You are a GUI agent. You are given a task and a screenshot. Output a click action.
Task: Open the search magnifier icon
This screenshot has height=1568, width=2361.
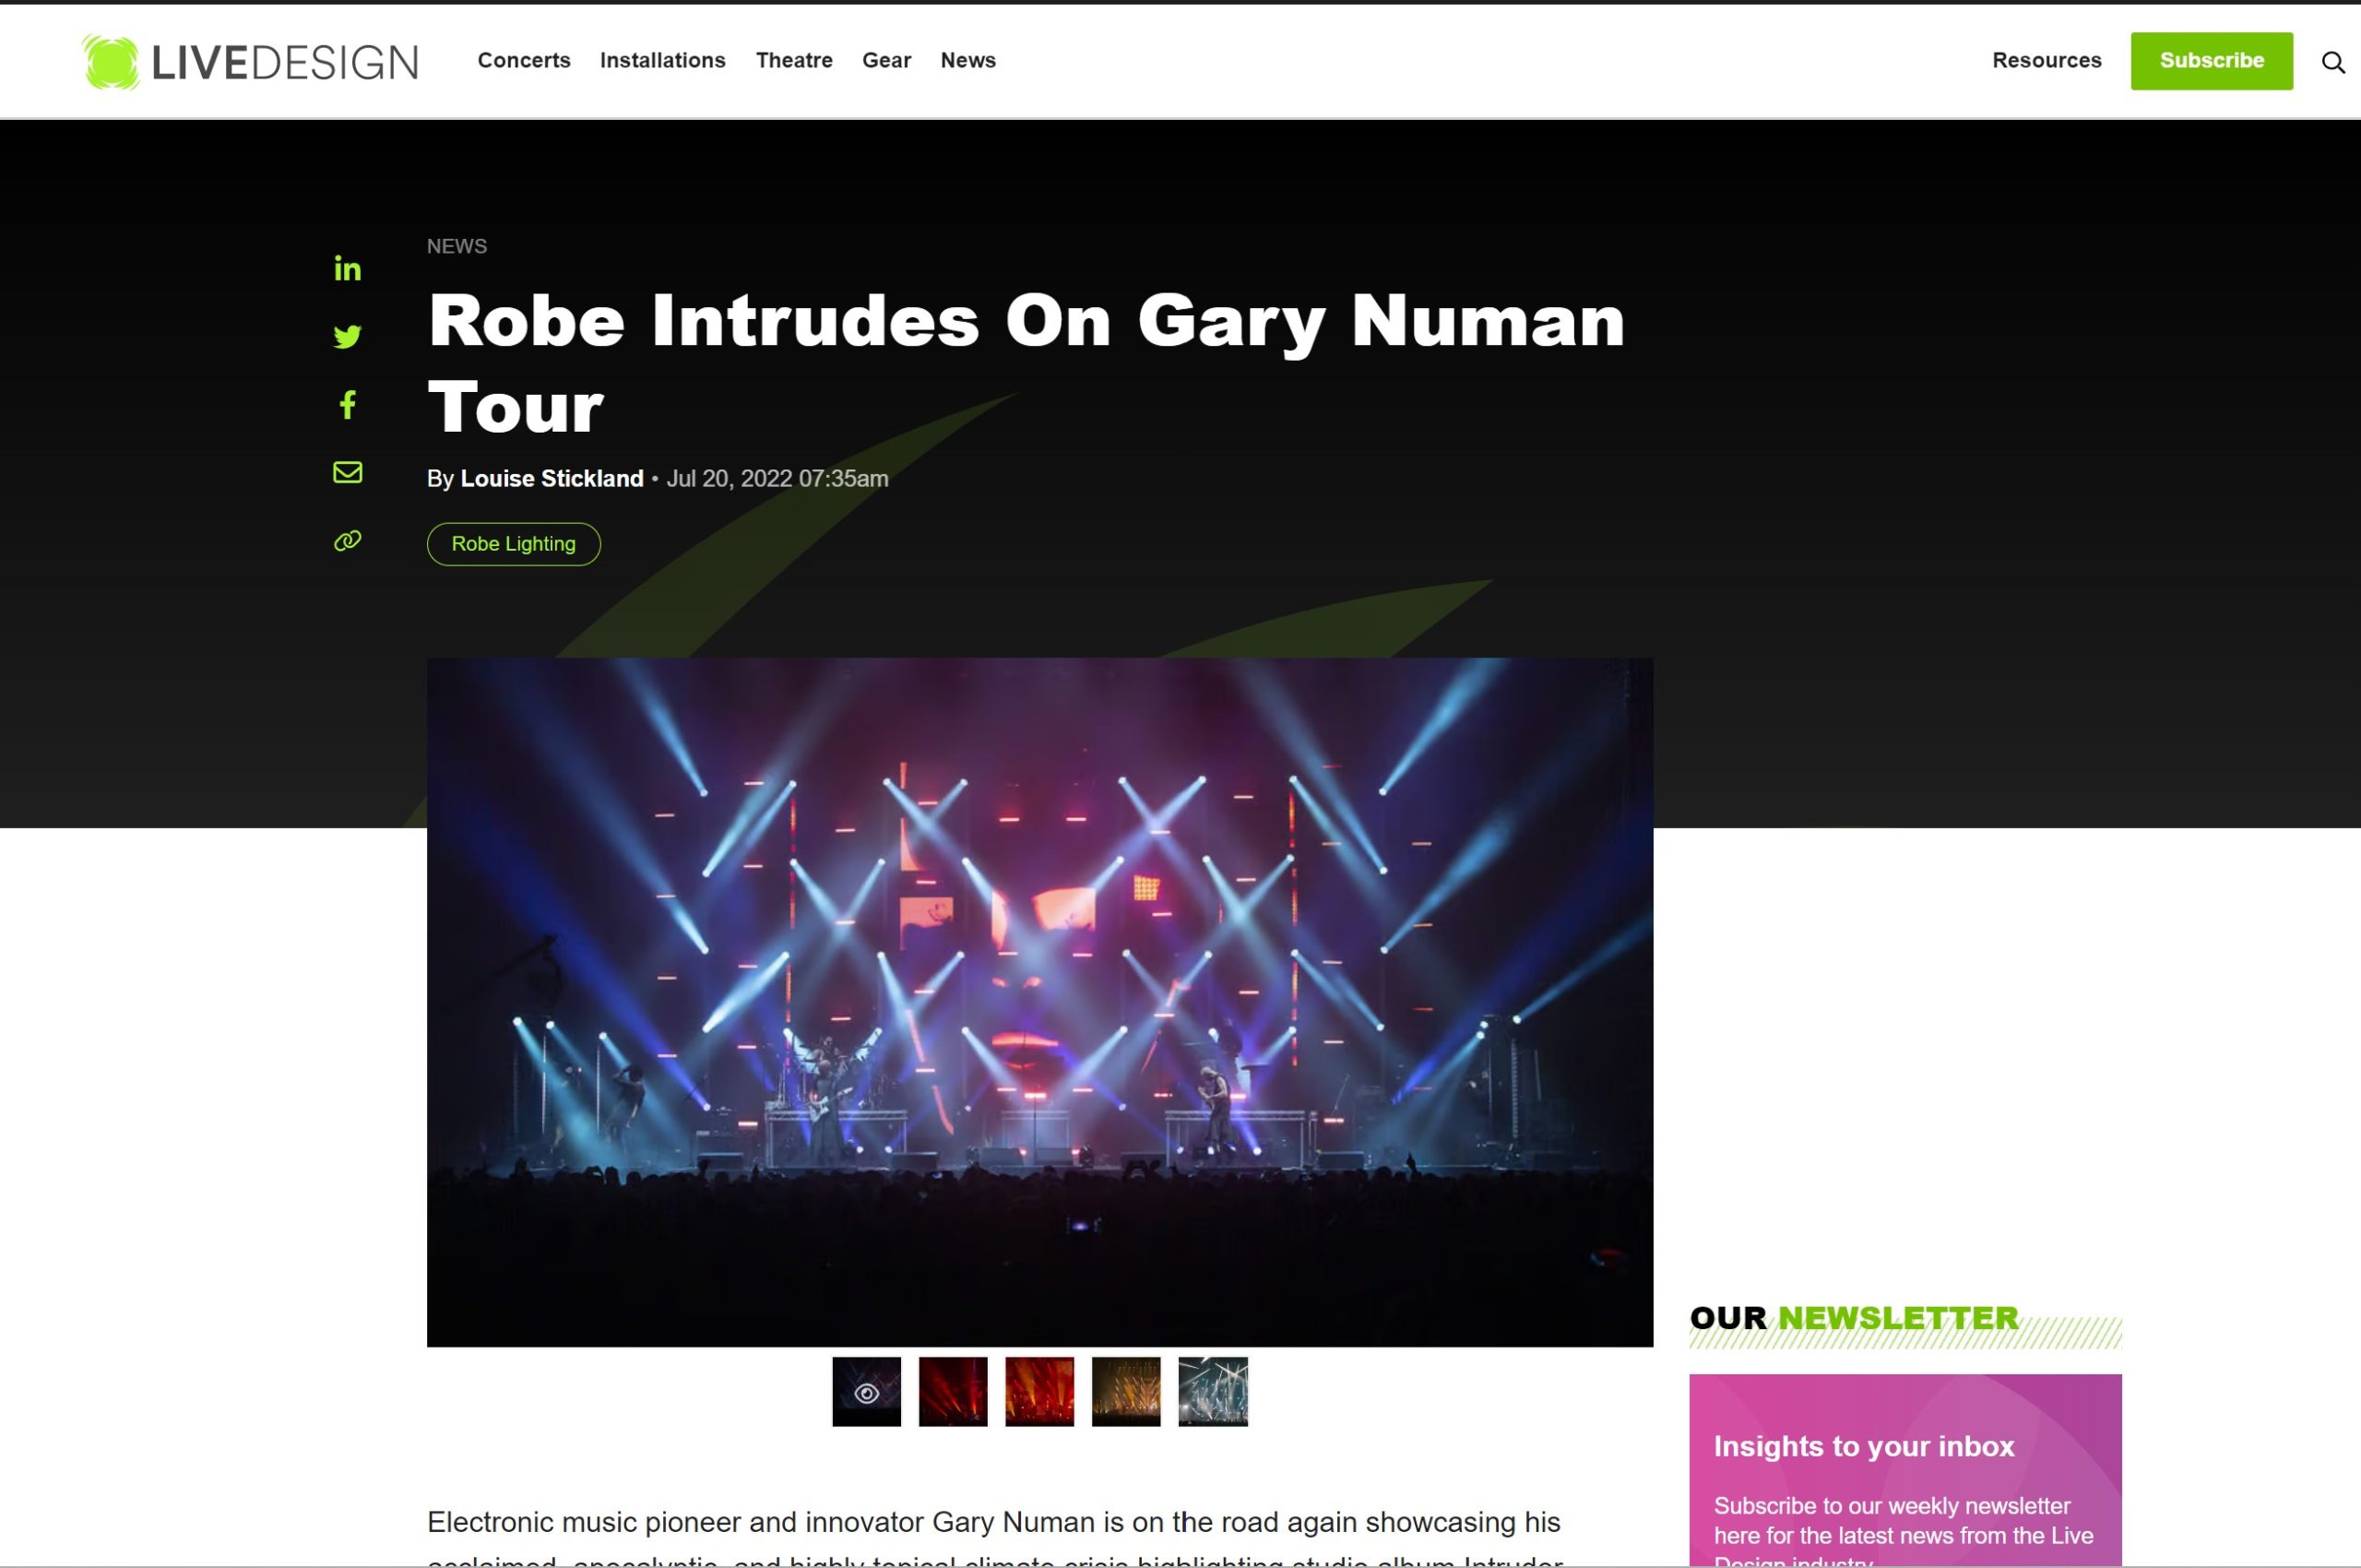(2333, 62)
